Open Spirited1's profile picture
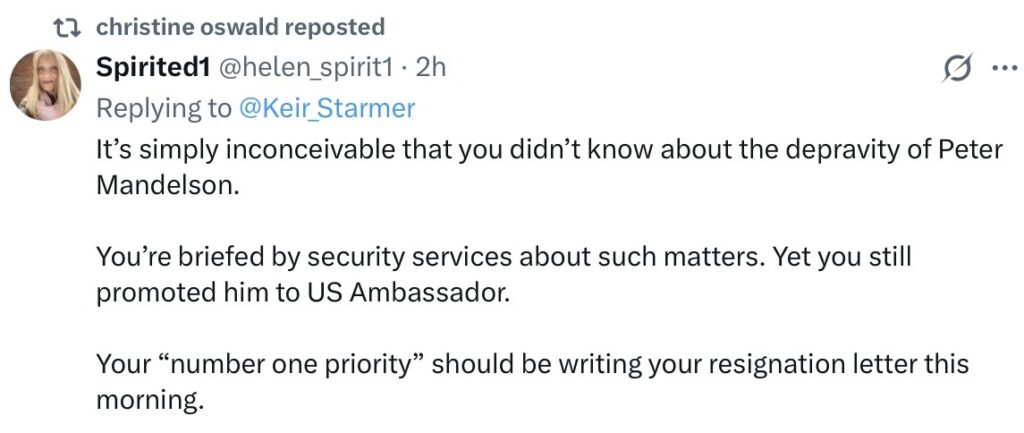This screenshot has width=1024, height=433. [45, 84]
